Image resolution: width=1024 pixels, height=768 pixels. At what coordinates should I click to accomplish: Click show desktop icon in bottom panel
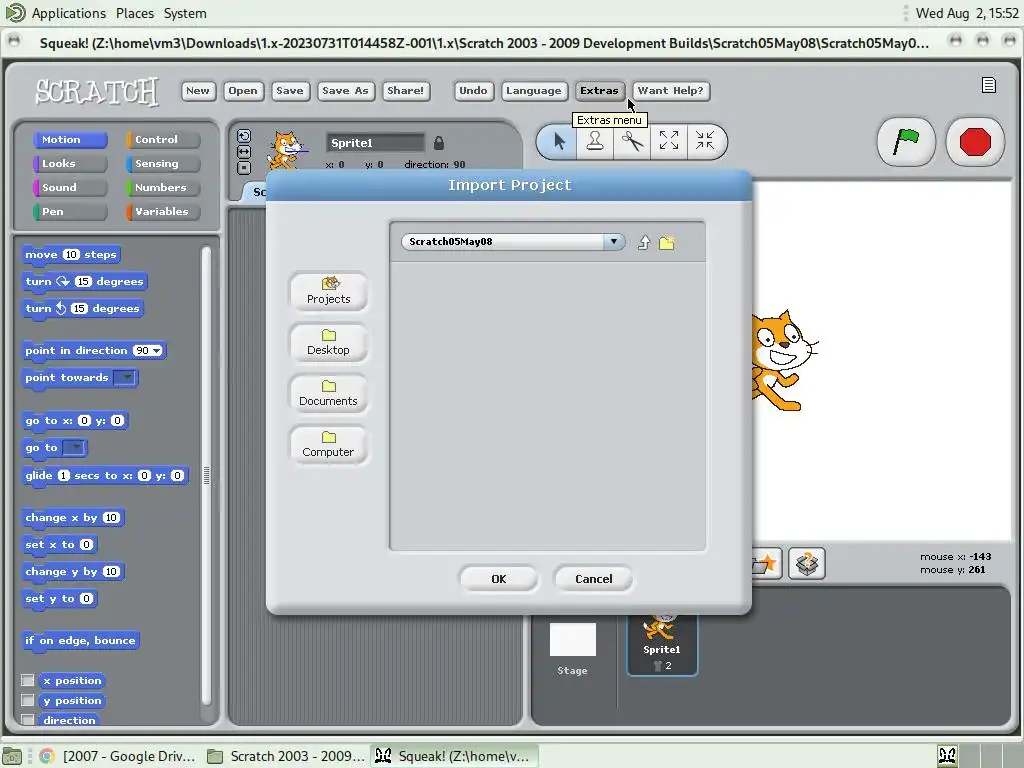pos(12,756)
